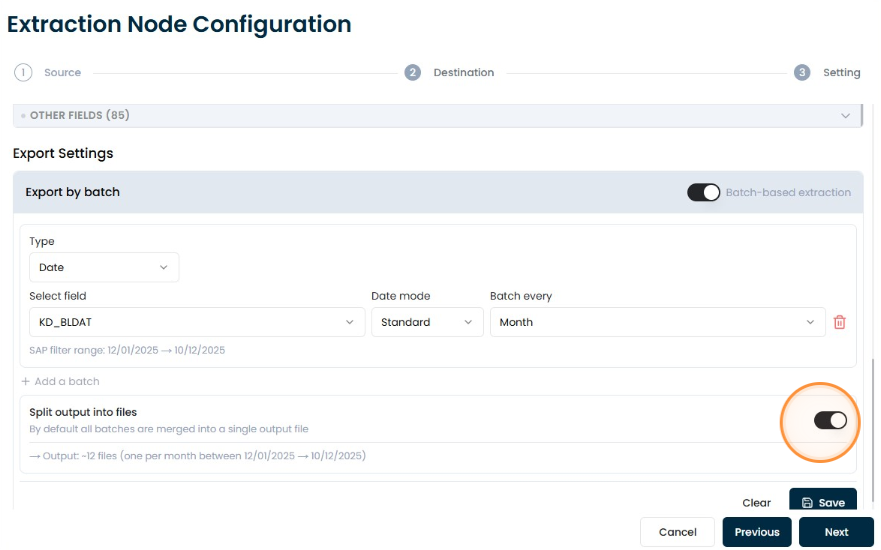This screenshot has height=550, width=881.
Task: Click the Output ~12 files summary text
Action: tap(197, 456)
